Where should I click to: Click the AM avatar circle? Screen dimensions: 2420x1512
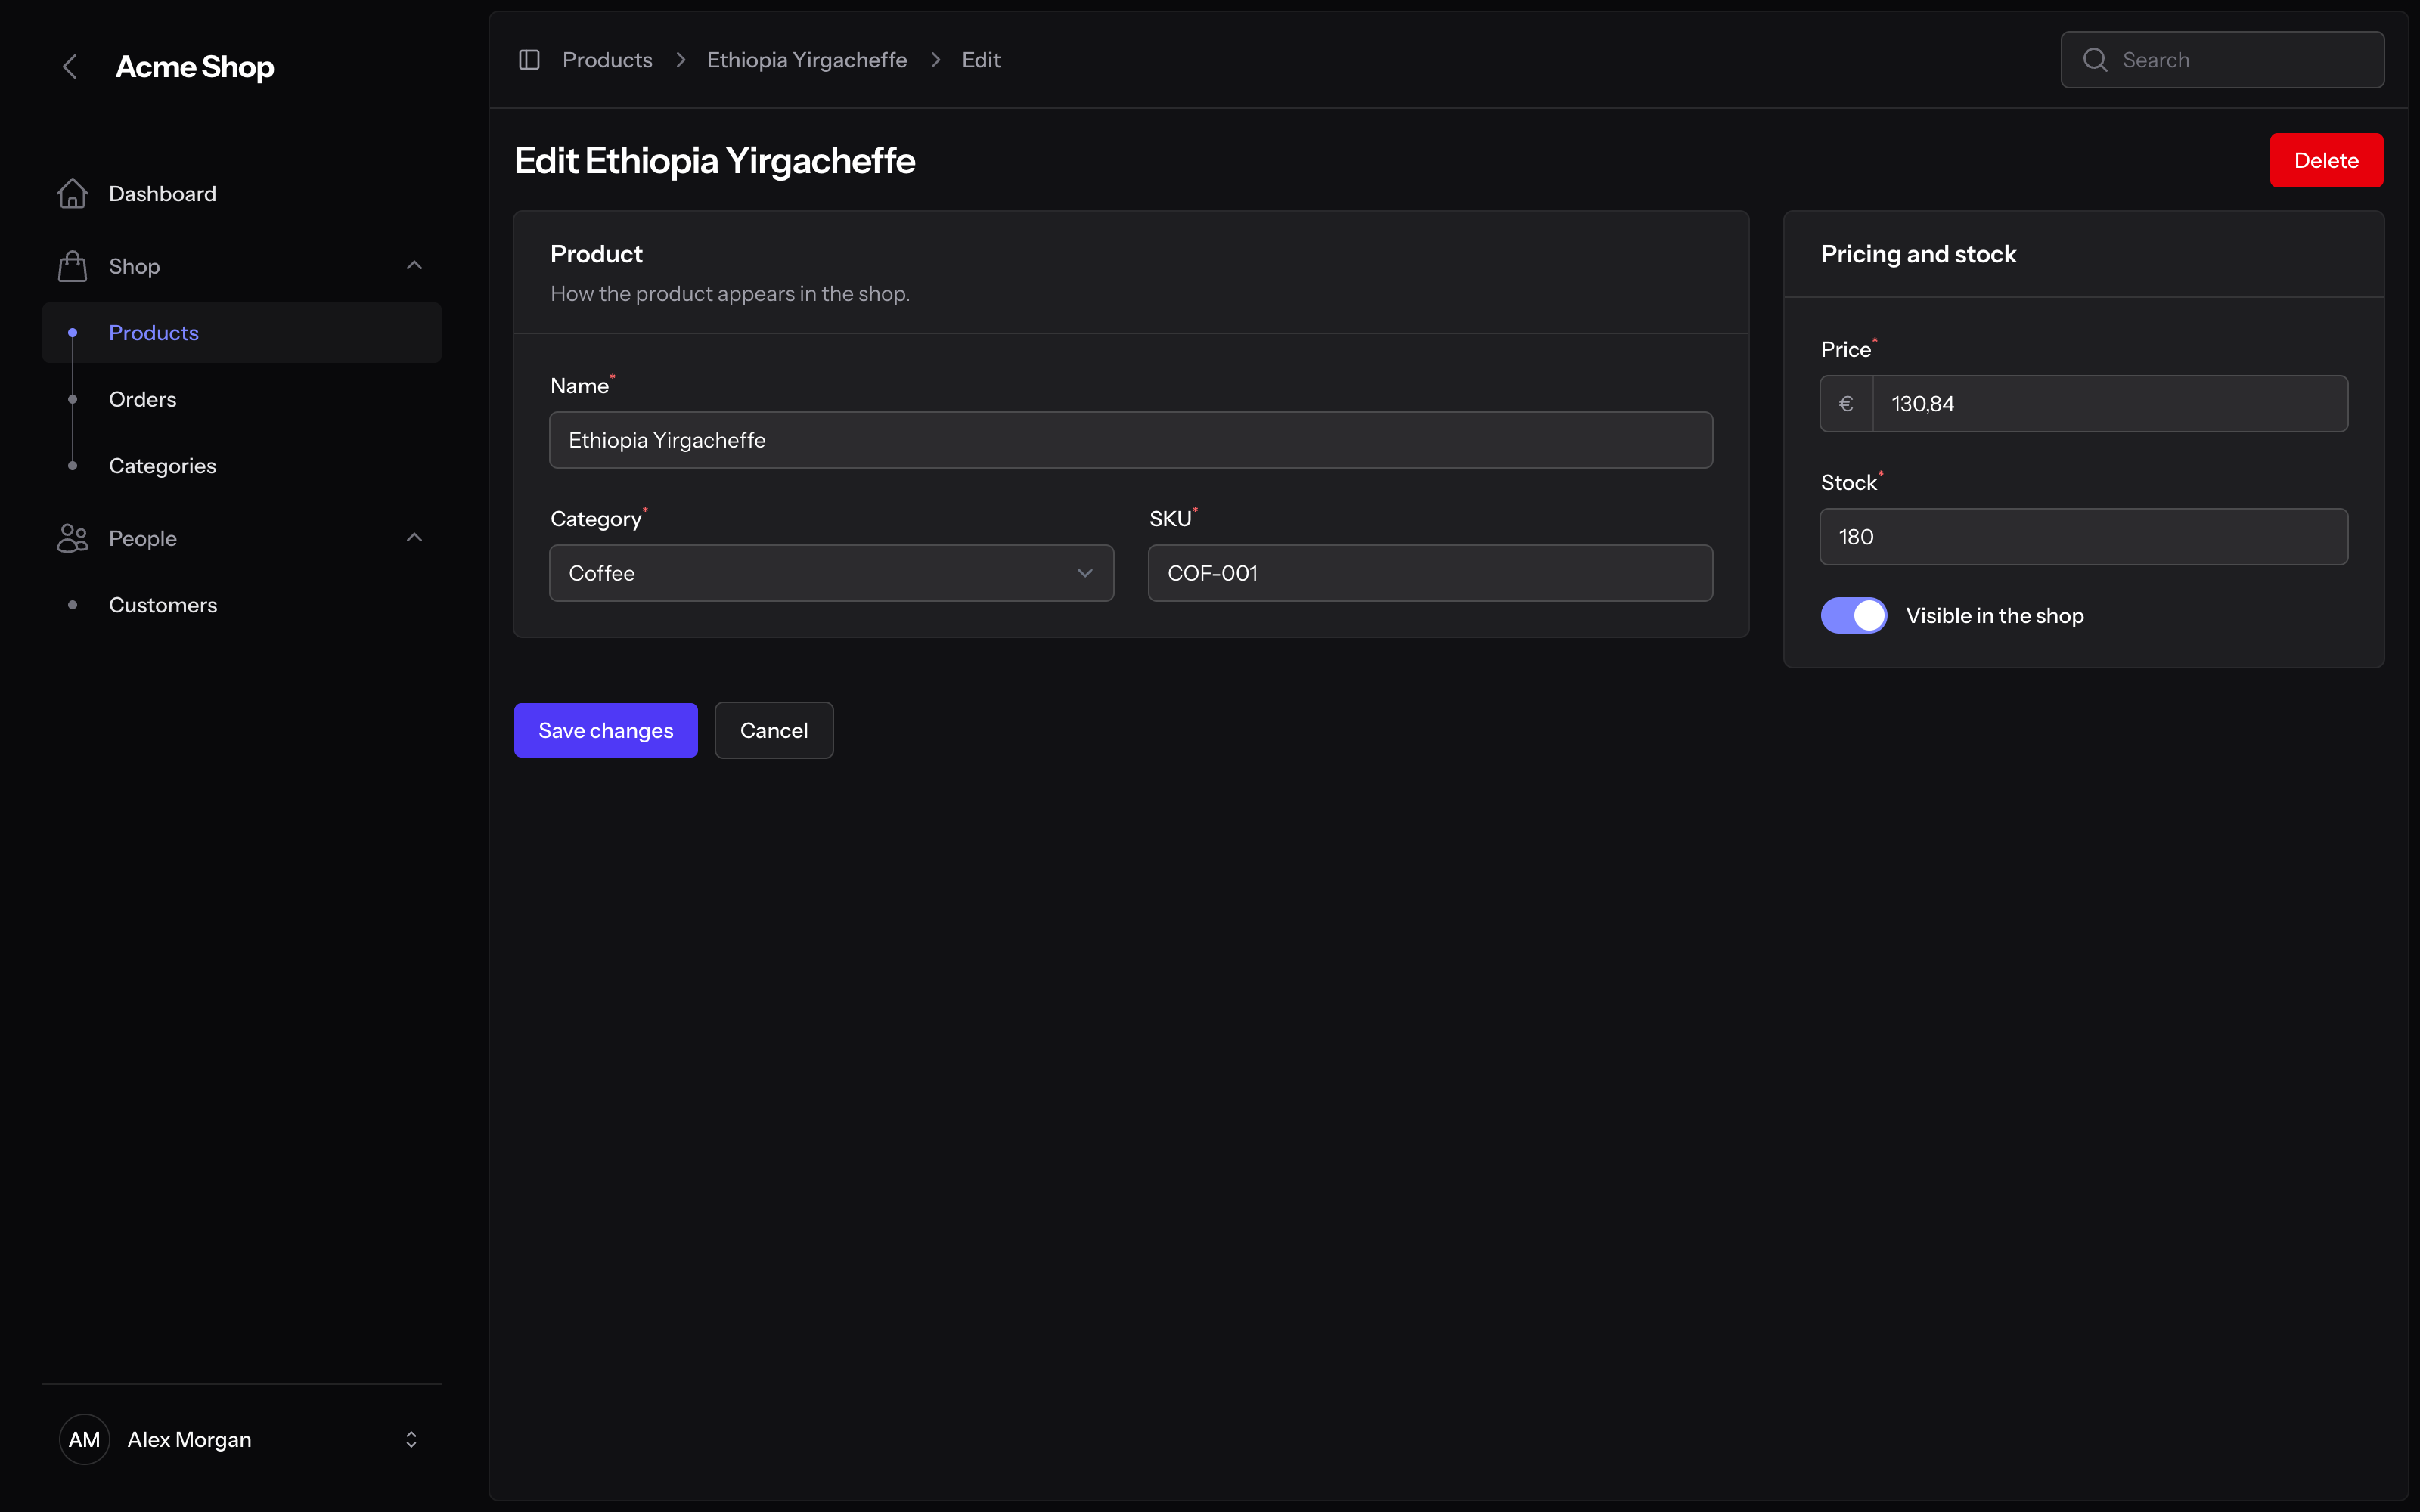[x=84, y=1439]
